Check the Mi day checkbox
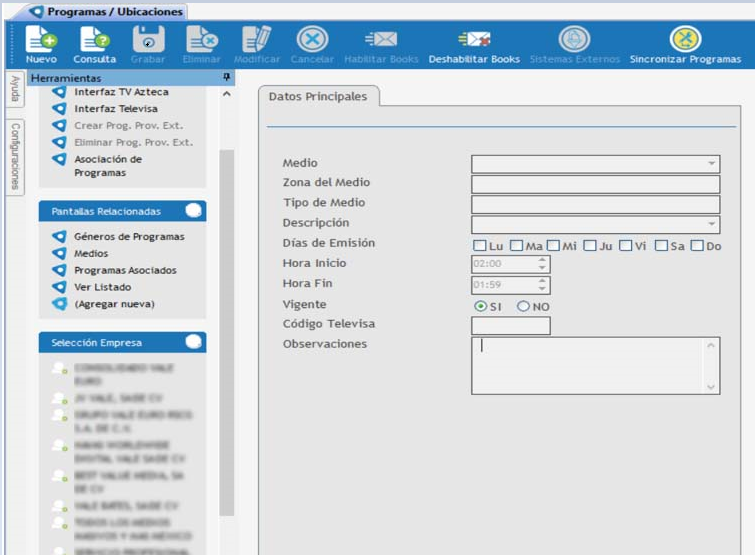This screenshot has height=555, width=755. [553, 246]
